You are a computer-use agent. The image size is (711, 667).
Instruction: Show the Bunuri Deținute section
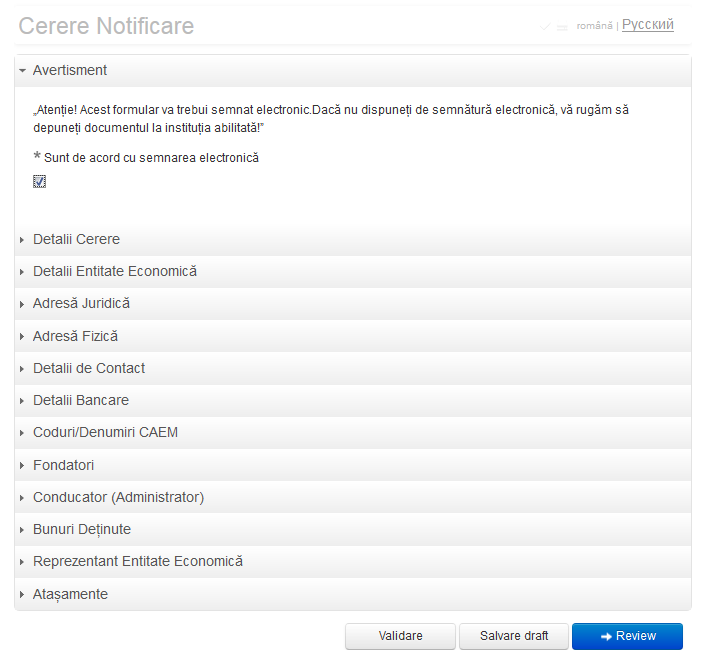pos(81,529)
